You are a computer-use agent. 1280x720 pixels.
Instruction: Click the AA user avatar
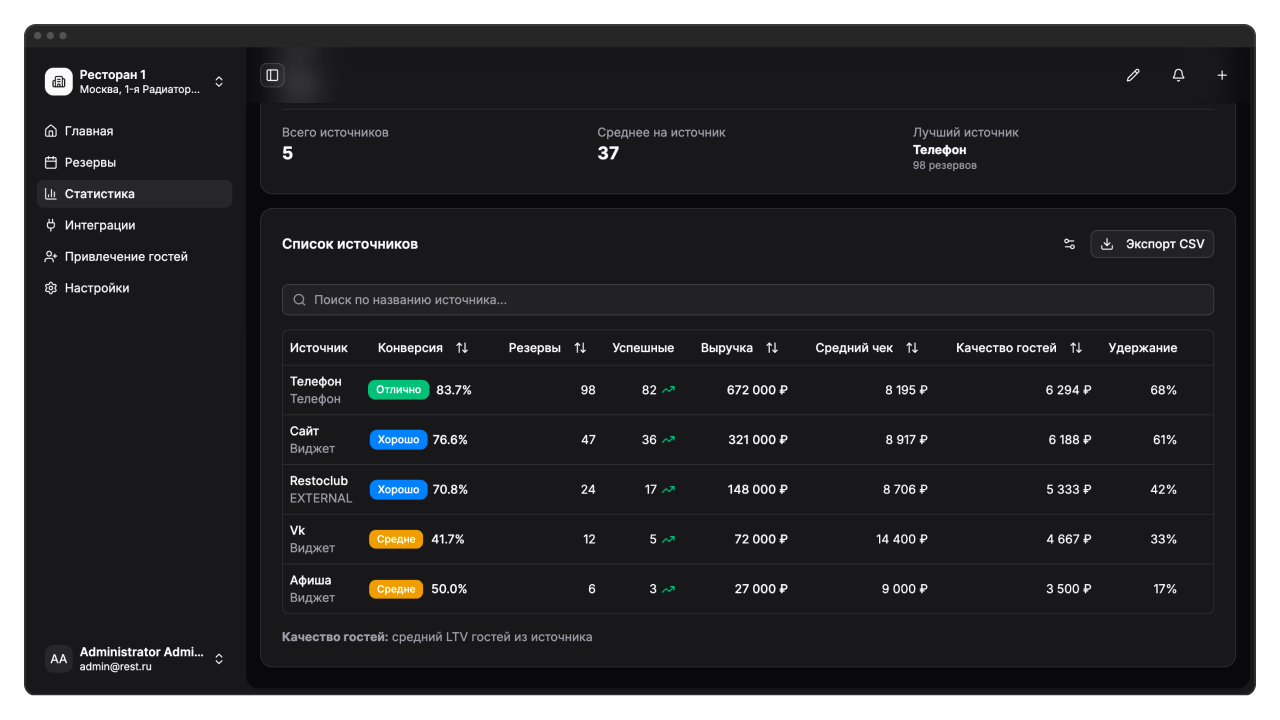coord(59,659)
